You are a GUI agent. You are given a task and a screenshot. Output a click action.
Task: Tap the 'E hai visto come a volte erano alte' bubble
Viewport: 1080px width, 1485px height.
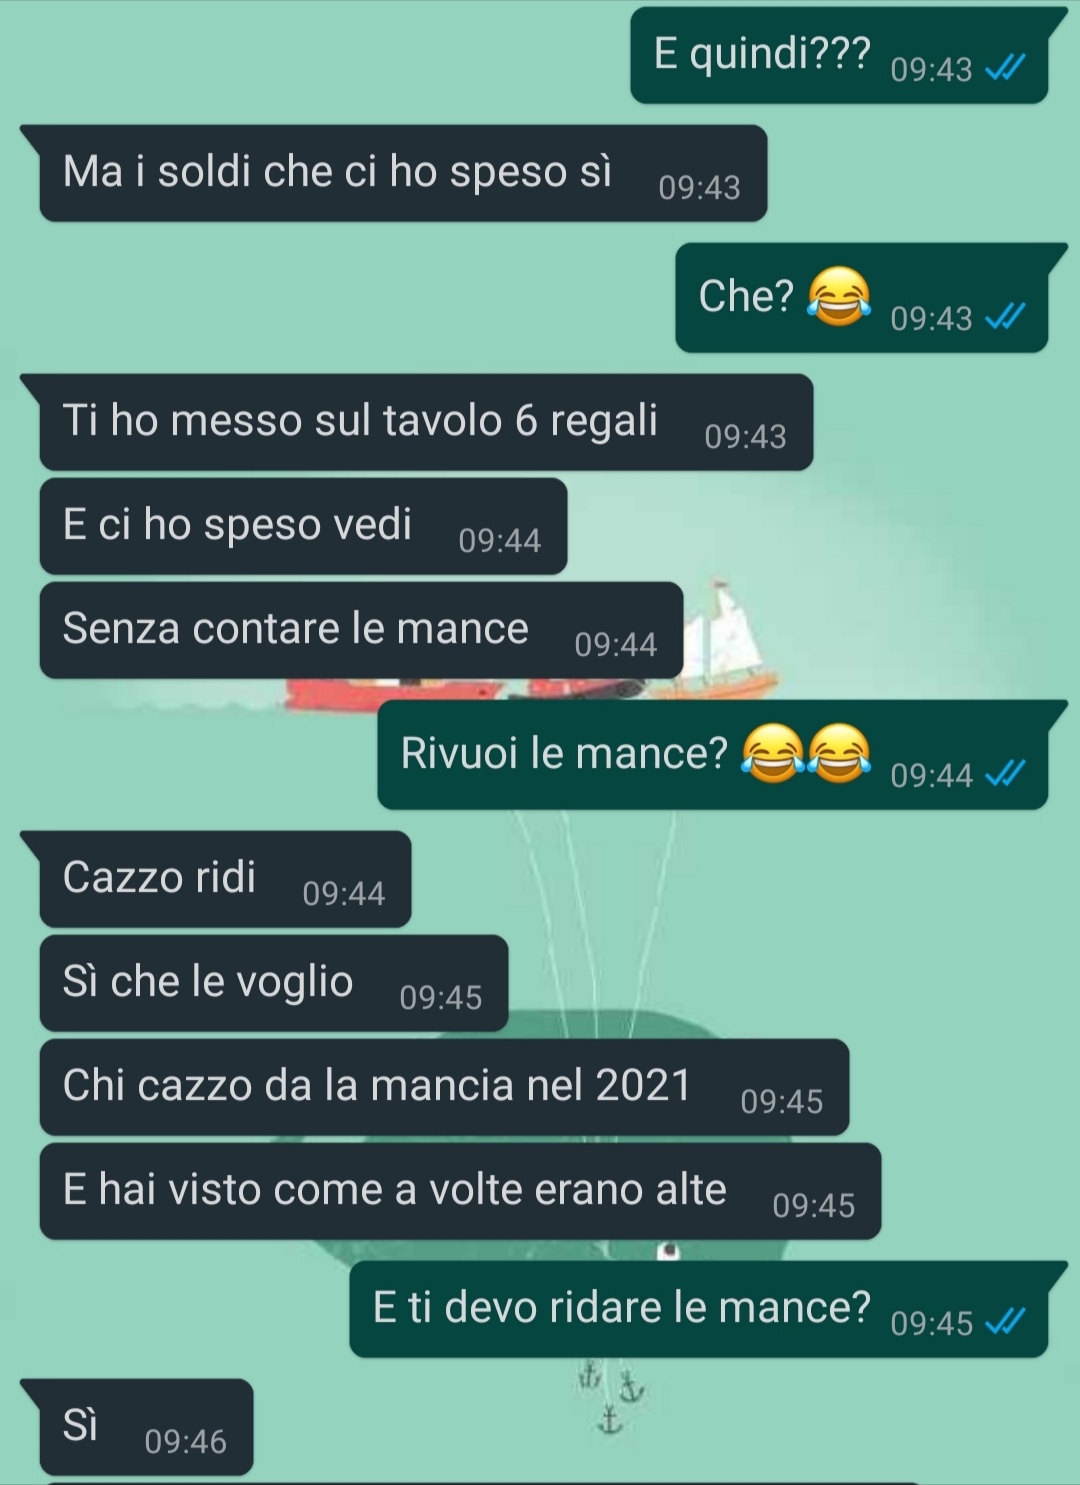[460, 1191]
